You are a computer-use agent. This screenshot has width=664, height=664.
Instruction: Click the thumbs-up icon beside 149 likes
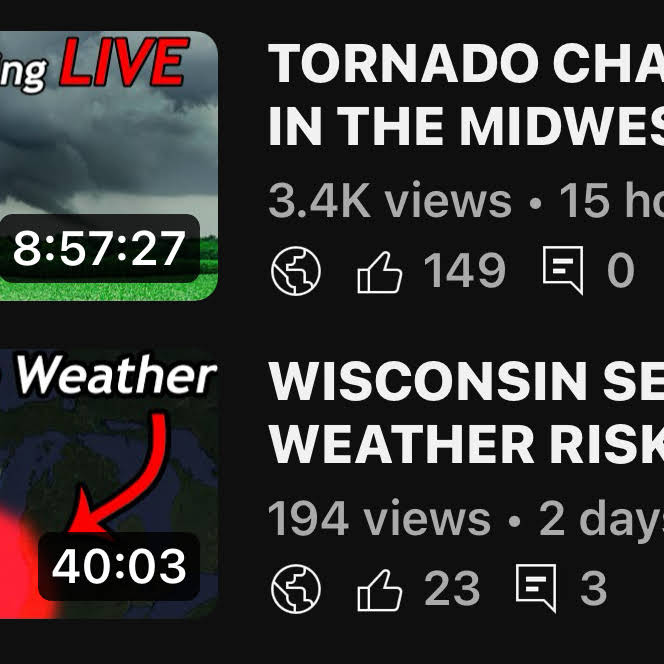tap(380, 271)
